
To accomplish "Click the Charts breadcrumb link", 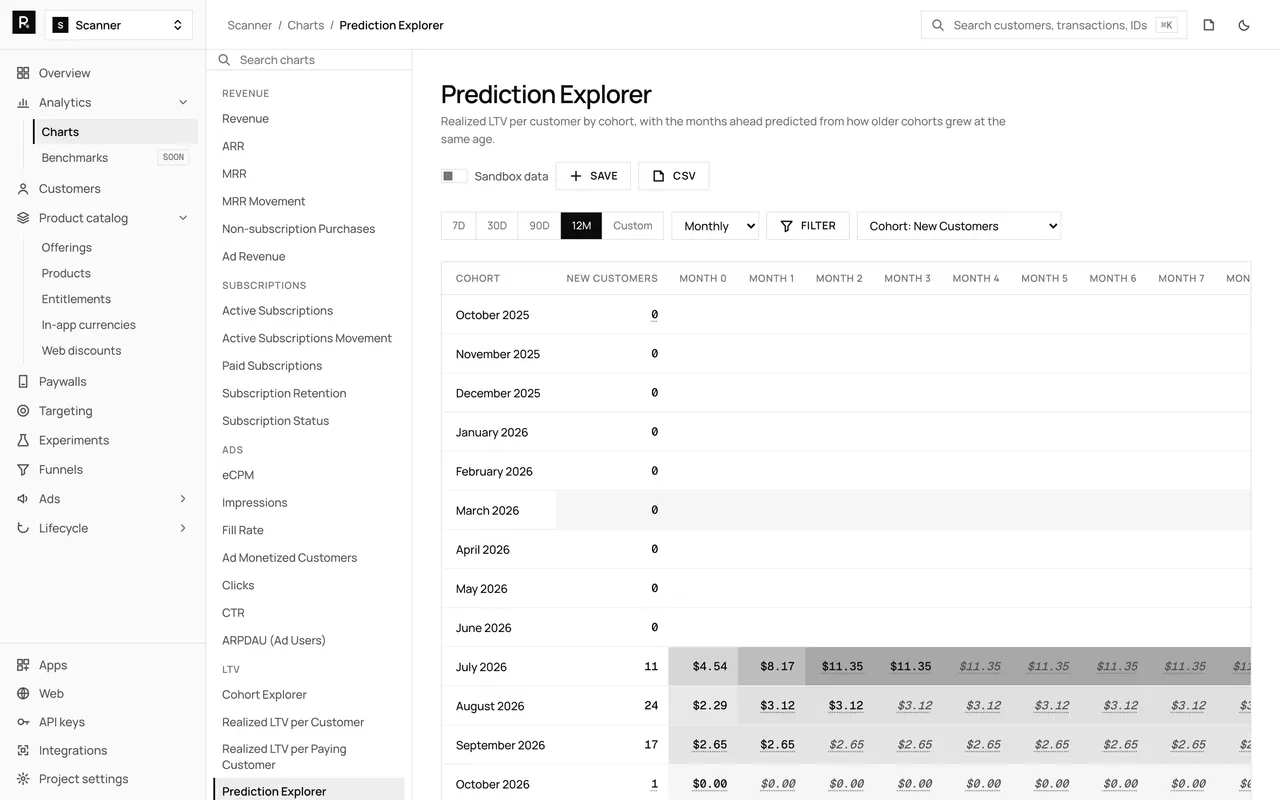I will click(x=306, y=25).
